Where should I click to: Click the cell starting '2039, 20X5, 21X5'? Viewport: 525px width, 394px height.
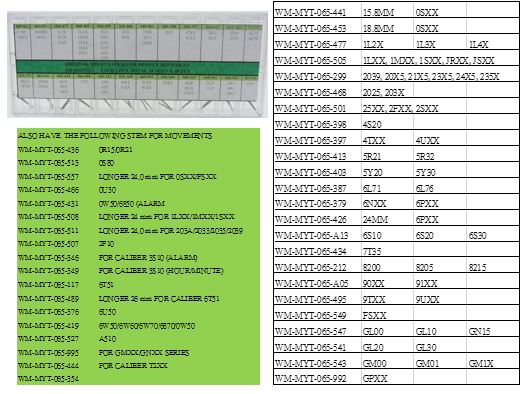(440, 73)
